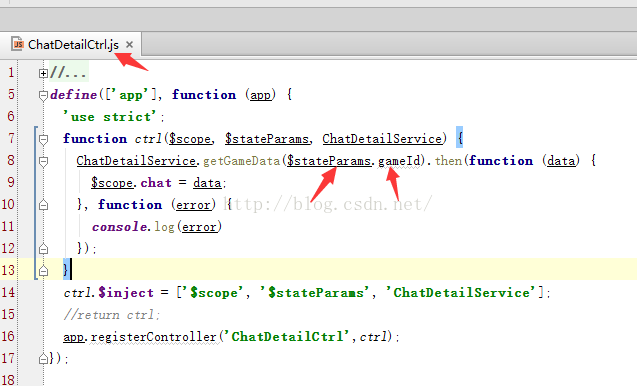Click the 'use strict' string on line 6

click(x=109, y=117)
